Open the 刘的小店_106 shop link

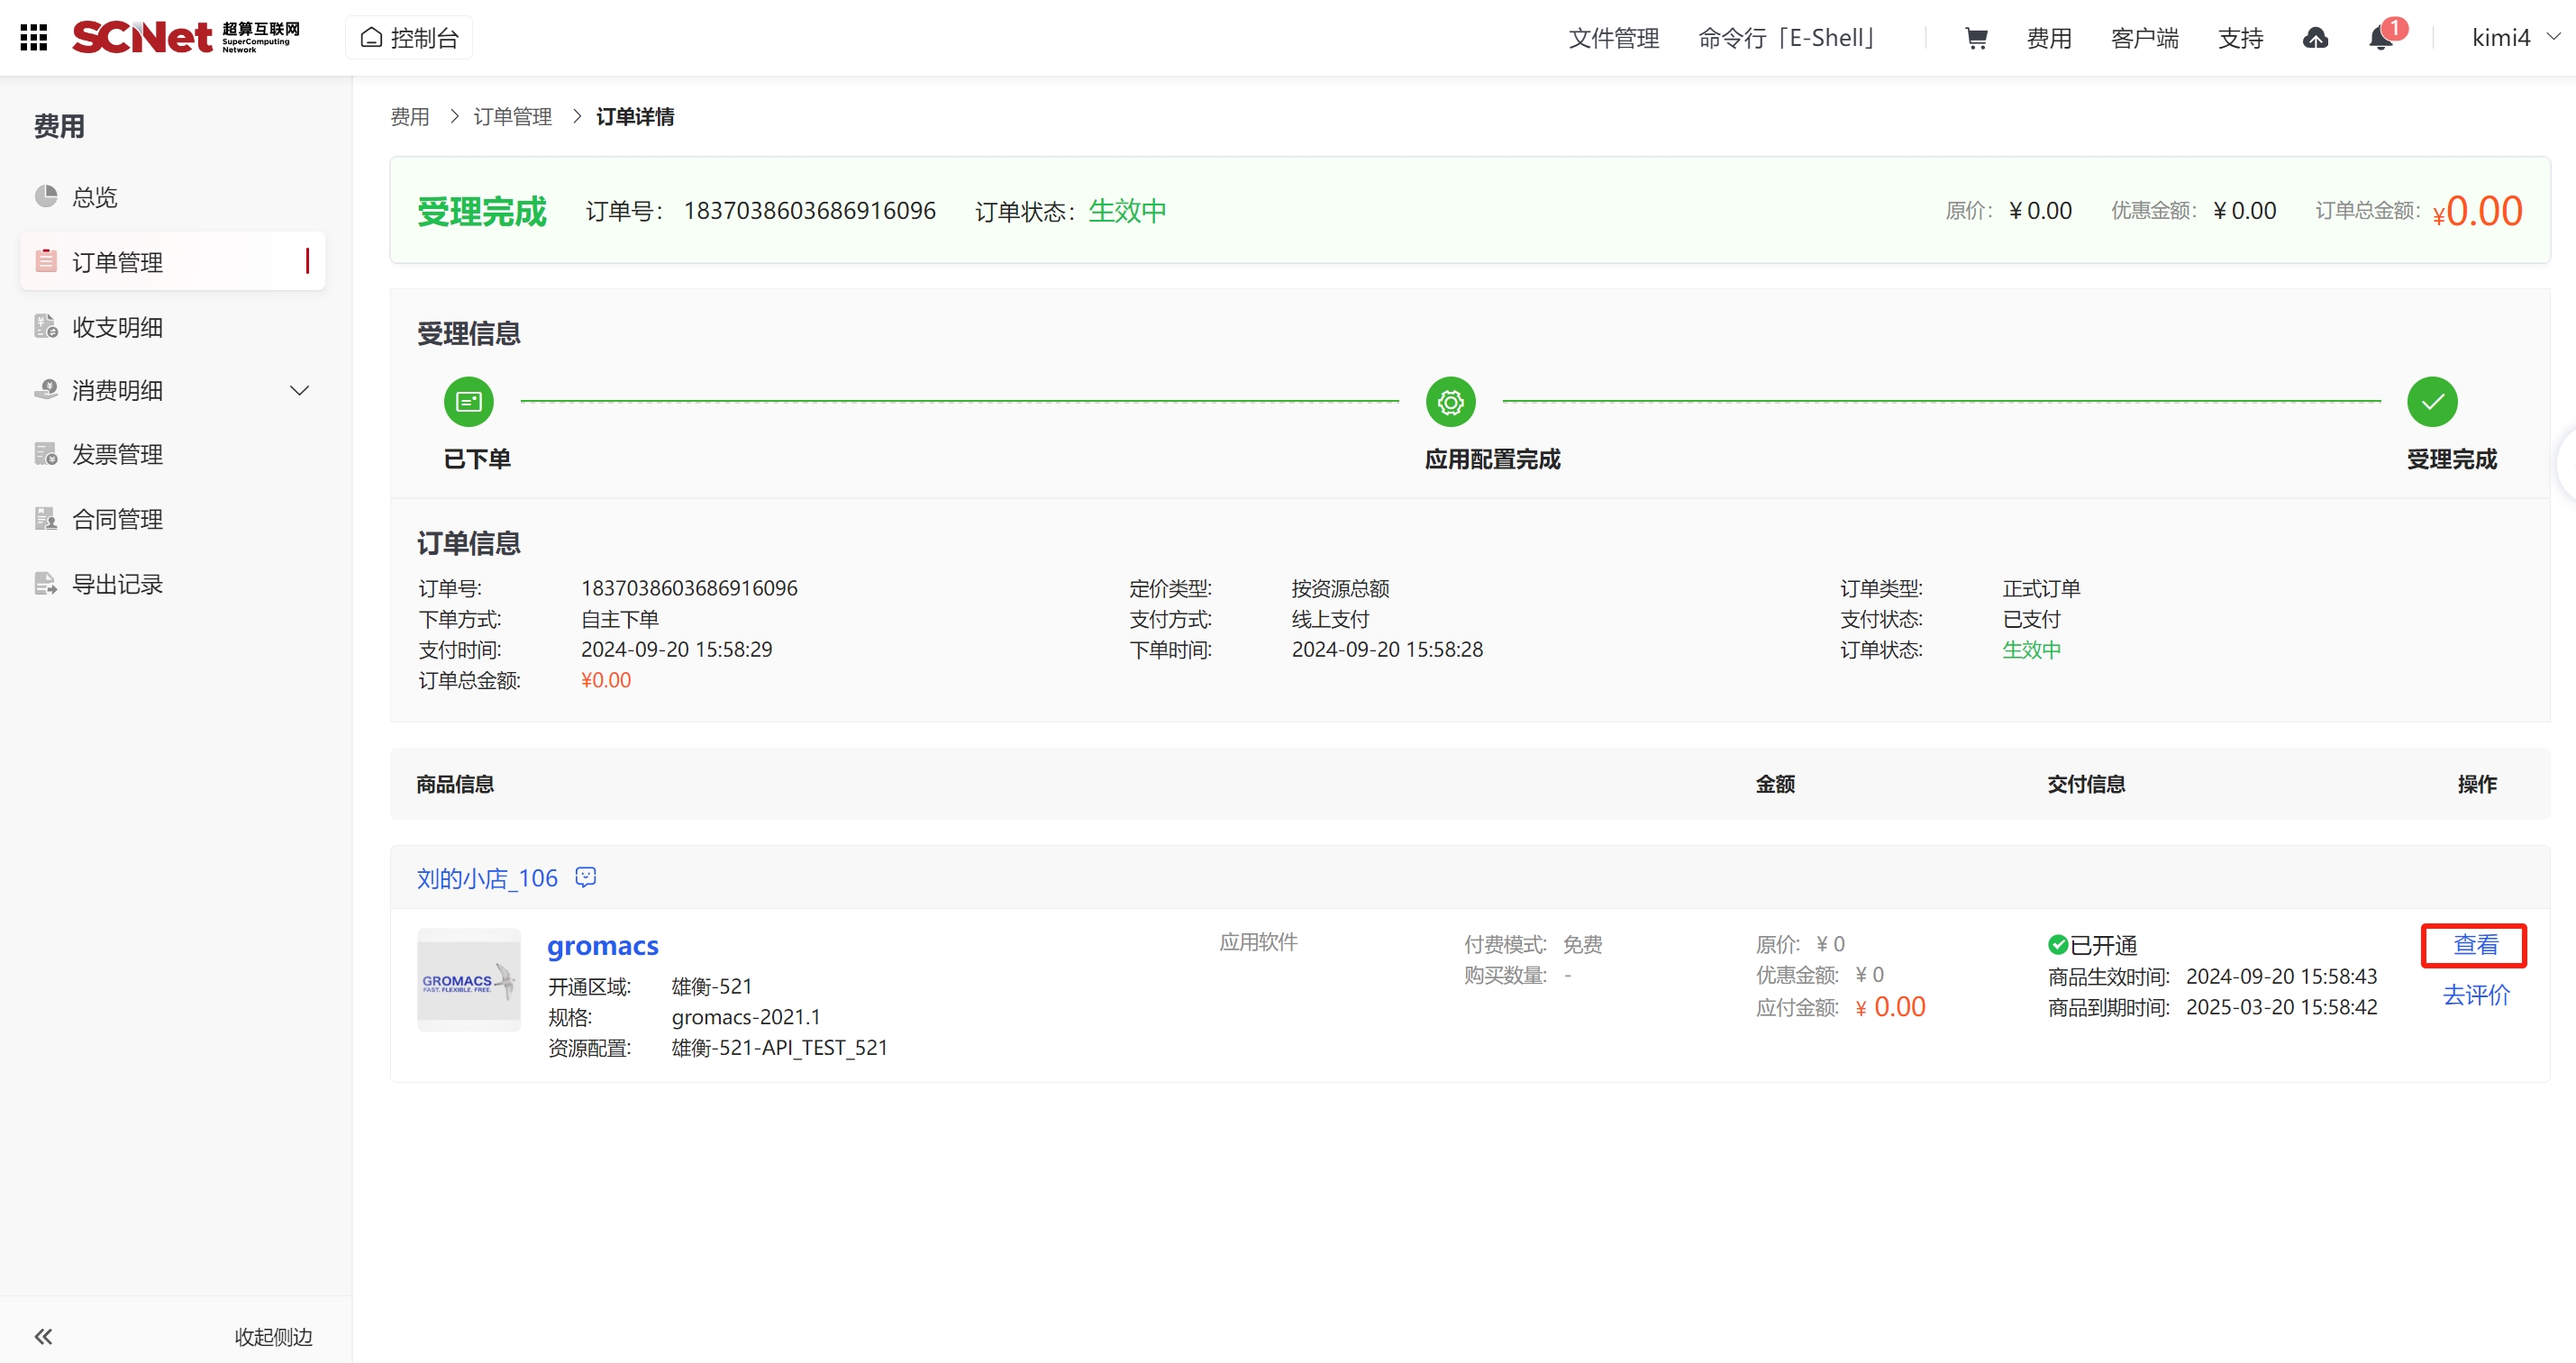pos(487,878)
